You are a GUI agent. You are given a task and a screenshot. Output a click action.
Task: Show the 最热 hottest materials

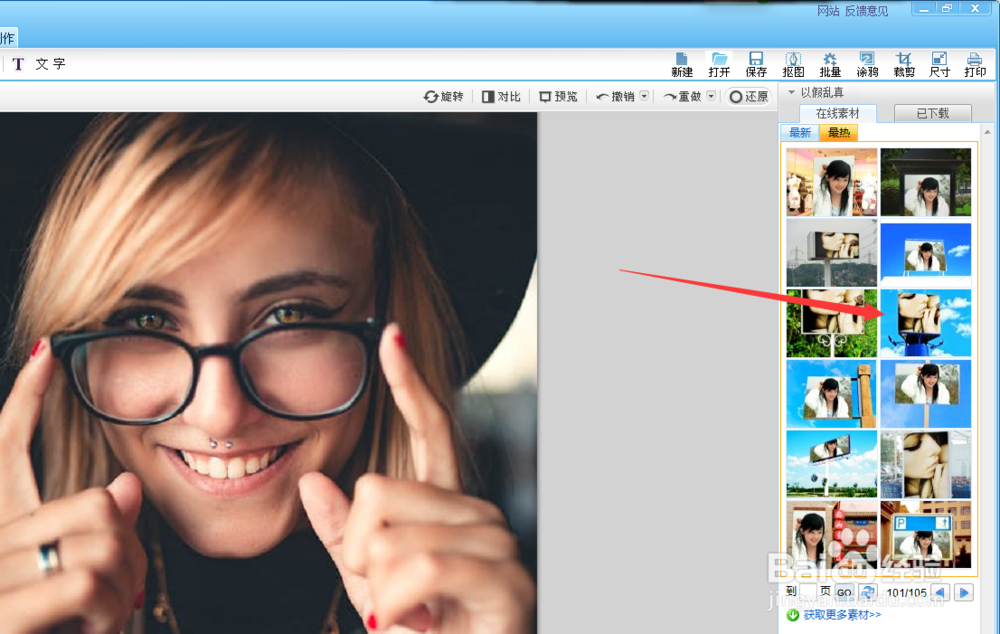click(x=839, y=133)
